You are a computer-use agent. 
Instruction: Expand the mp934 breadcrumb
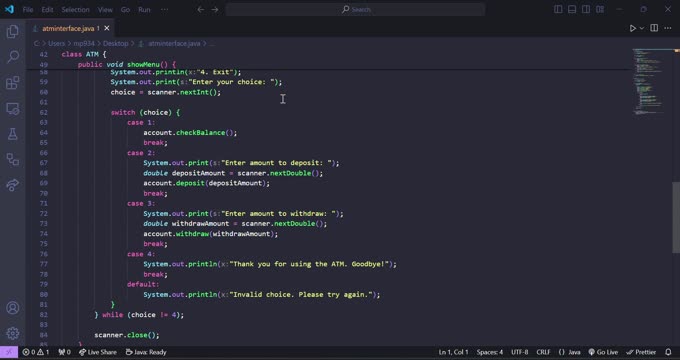(x=84, y=43)
